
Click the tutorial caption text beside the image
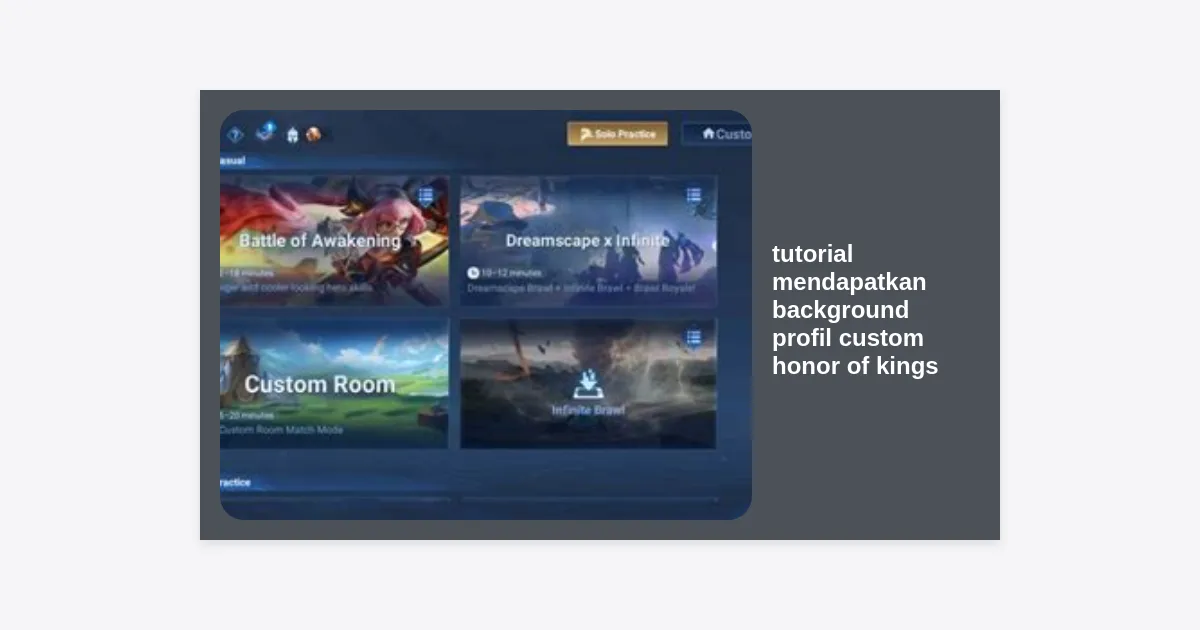[854, 309]
